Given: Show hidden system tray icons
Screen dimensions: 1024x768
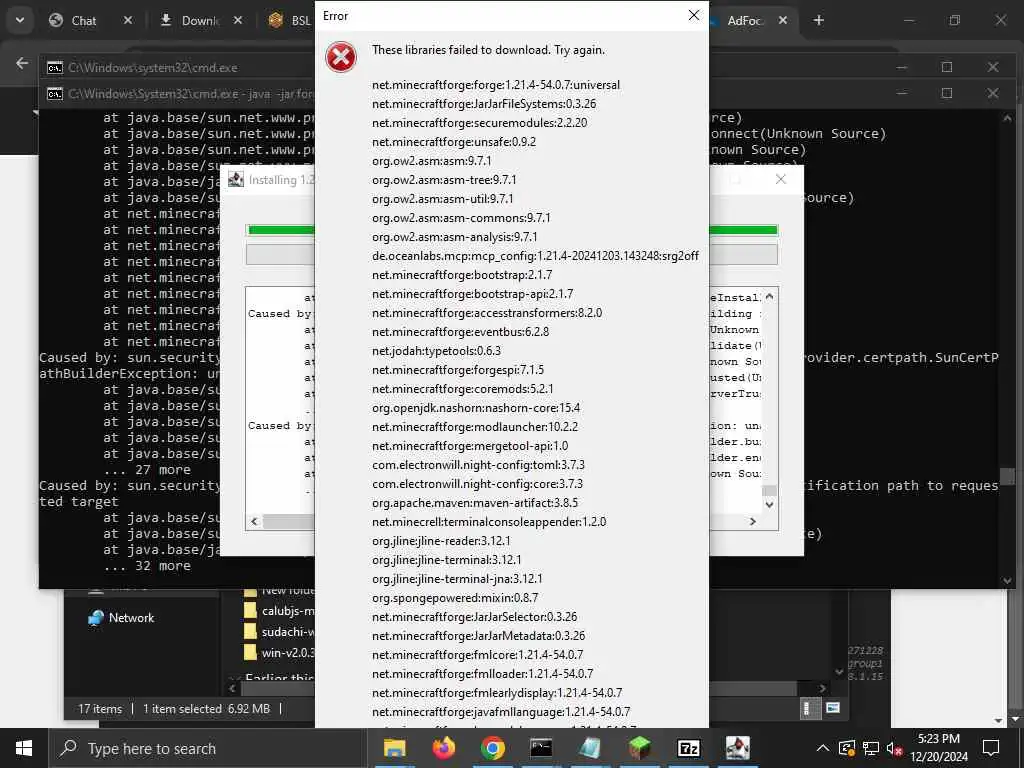Looking at the screenshot, I should [x=823, y=748].
